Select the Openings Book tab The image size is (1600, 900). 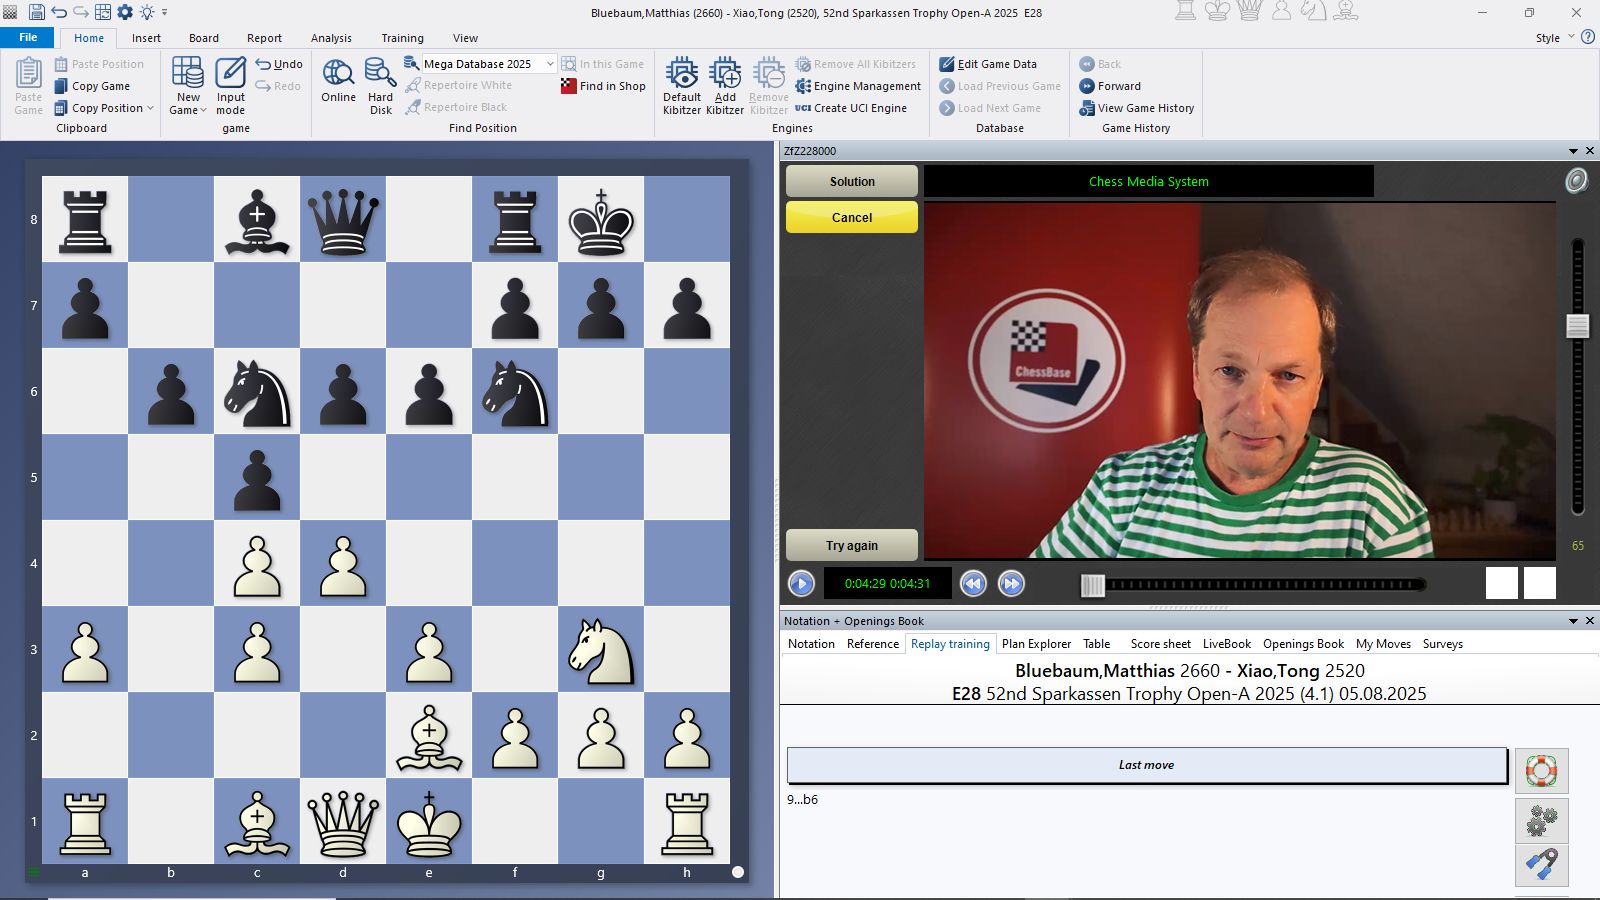(1303, 644)
